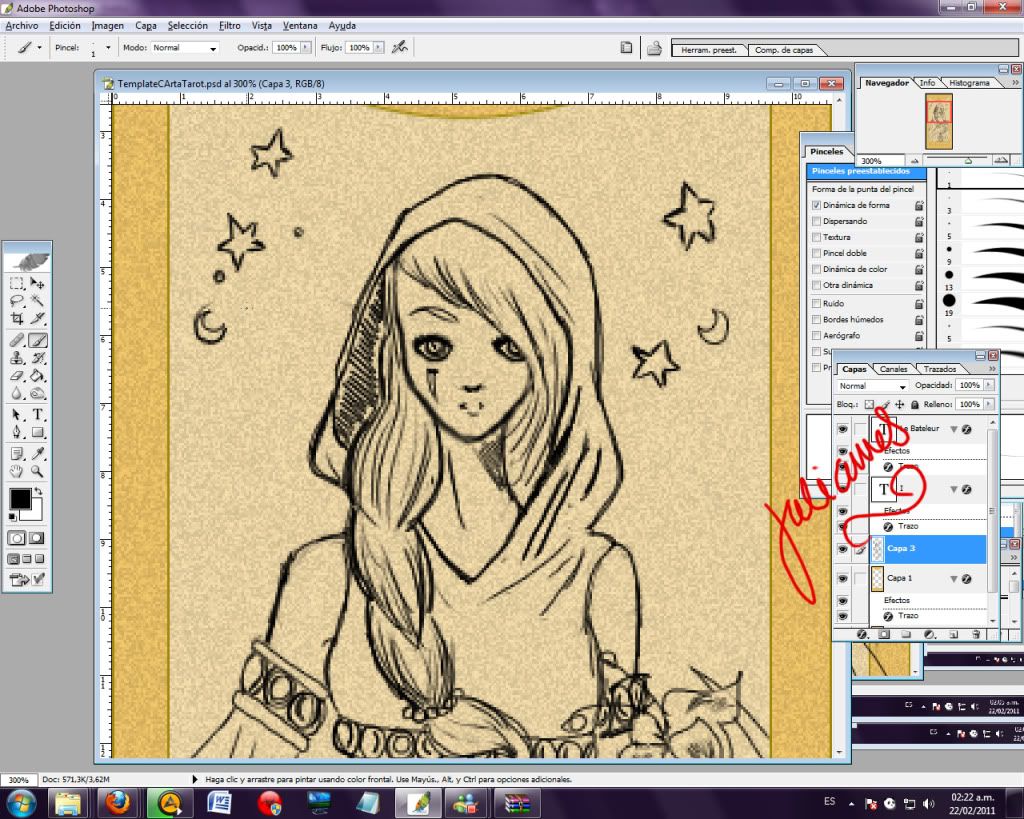Select the Lasso tool
Screen dimensions: 1024x819
[17, 301]
